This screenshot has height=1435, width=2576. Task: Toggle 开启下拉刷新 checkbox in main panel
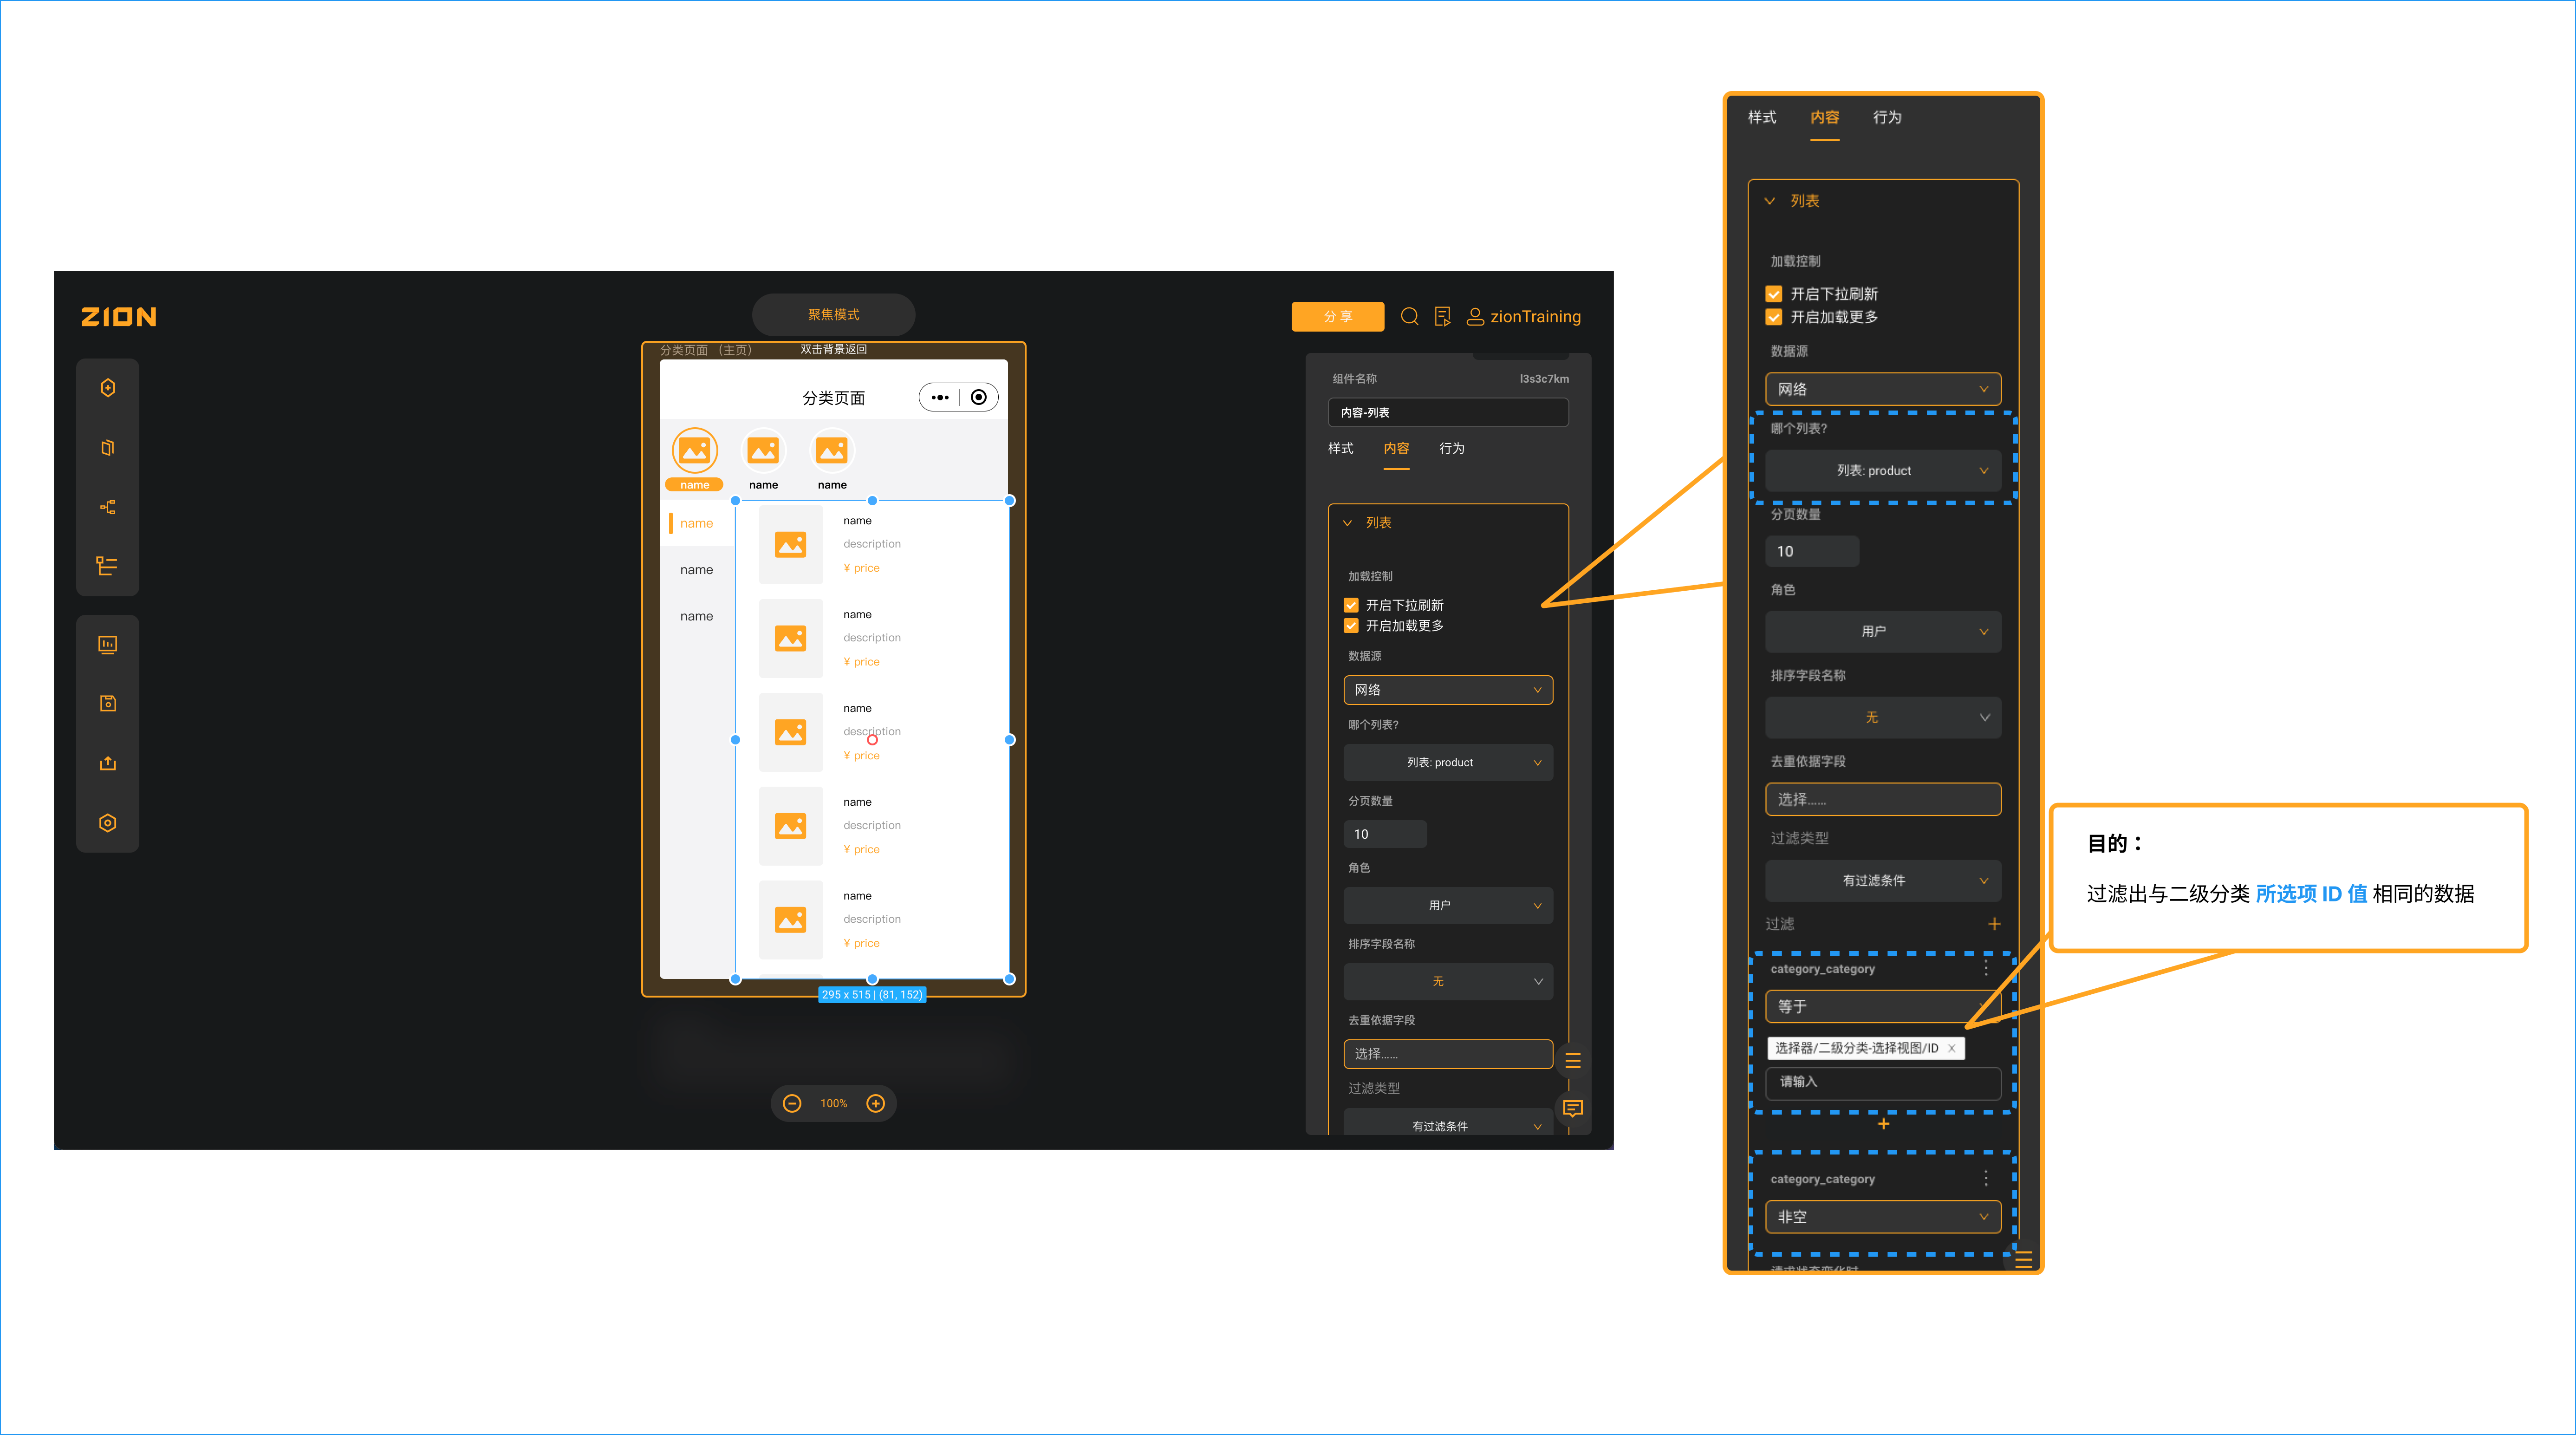(x=1351, y=605)
